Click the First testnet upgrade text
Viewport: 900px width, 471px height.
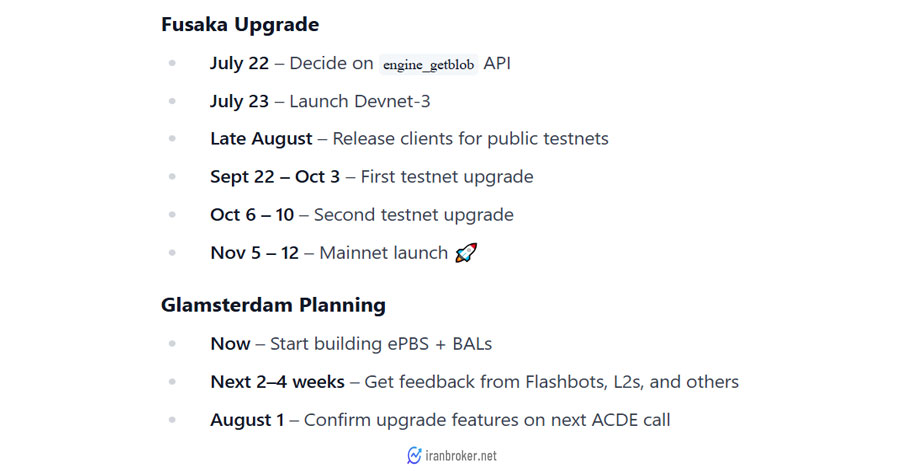click(x=447, y=177)
